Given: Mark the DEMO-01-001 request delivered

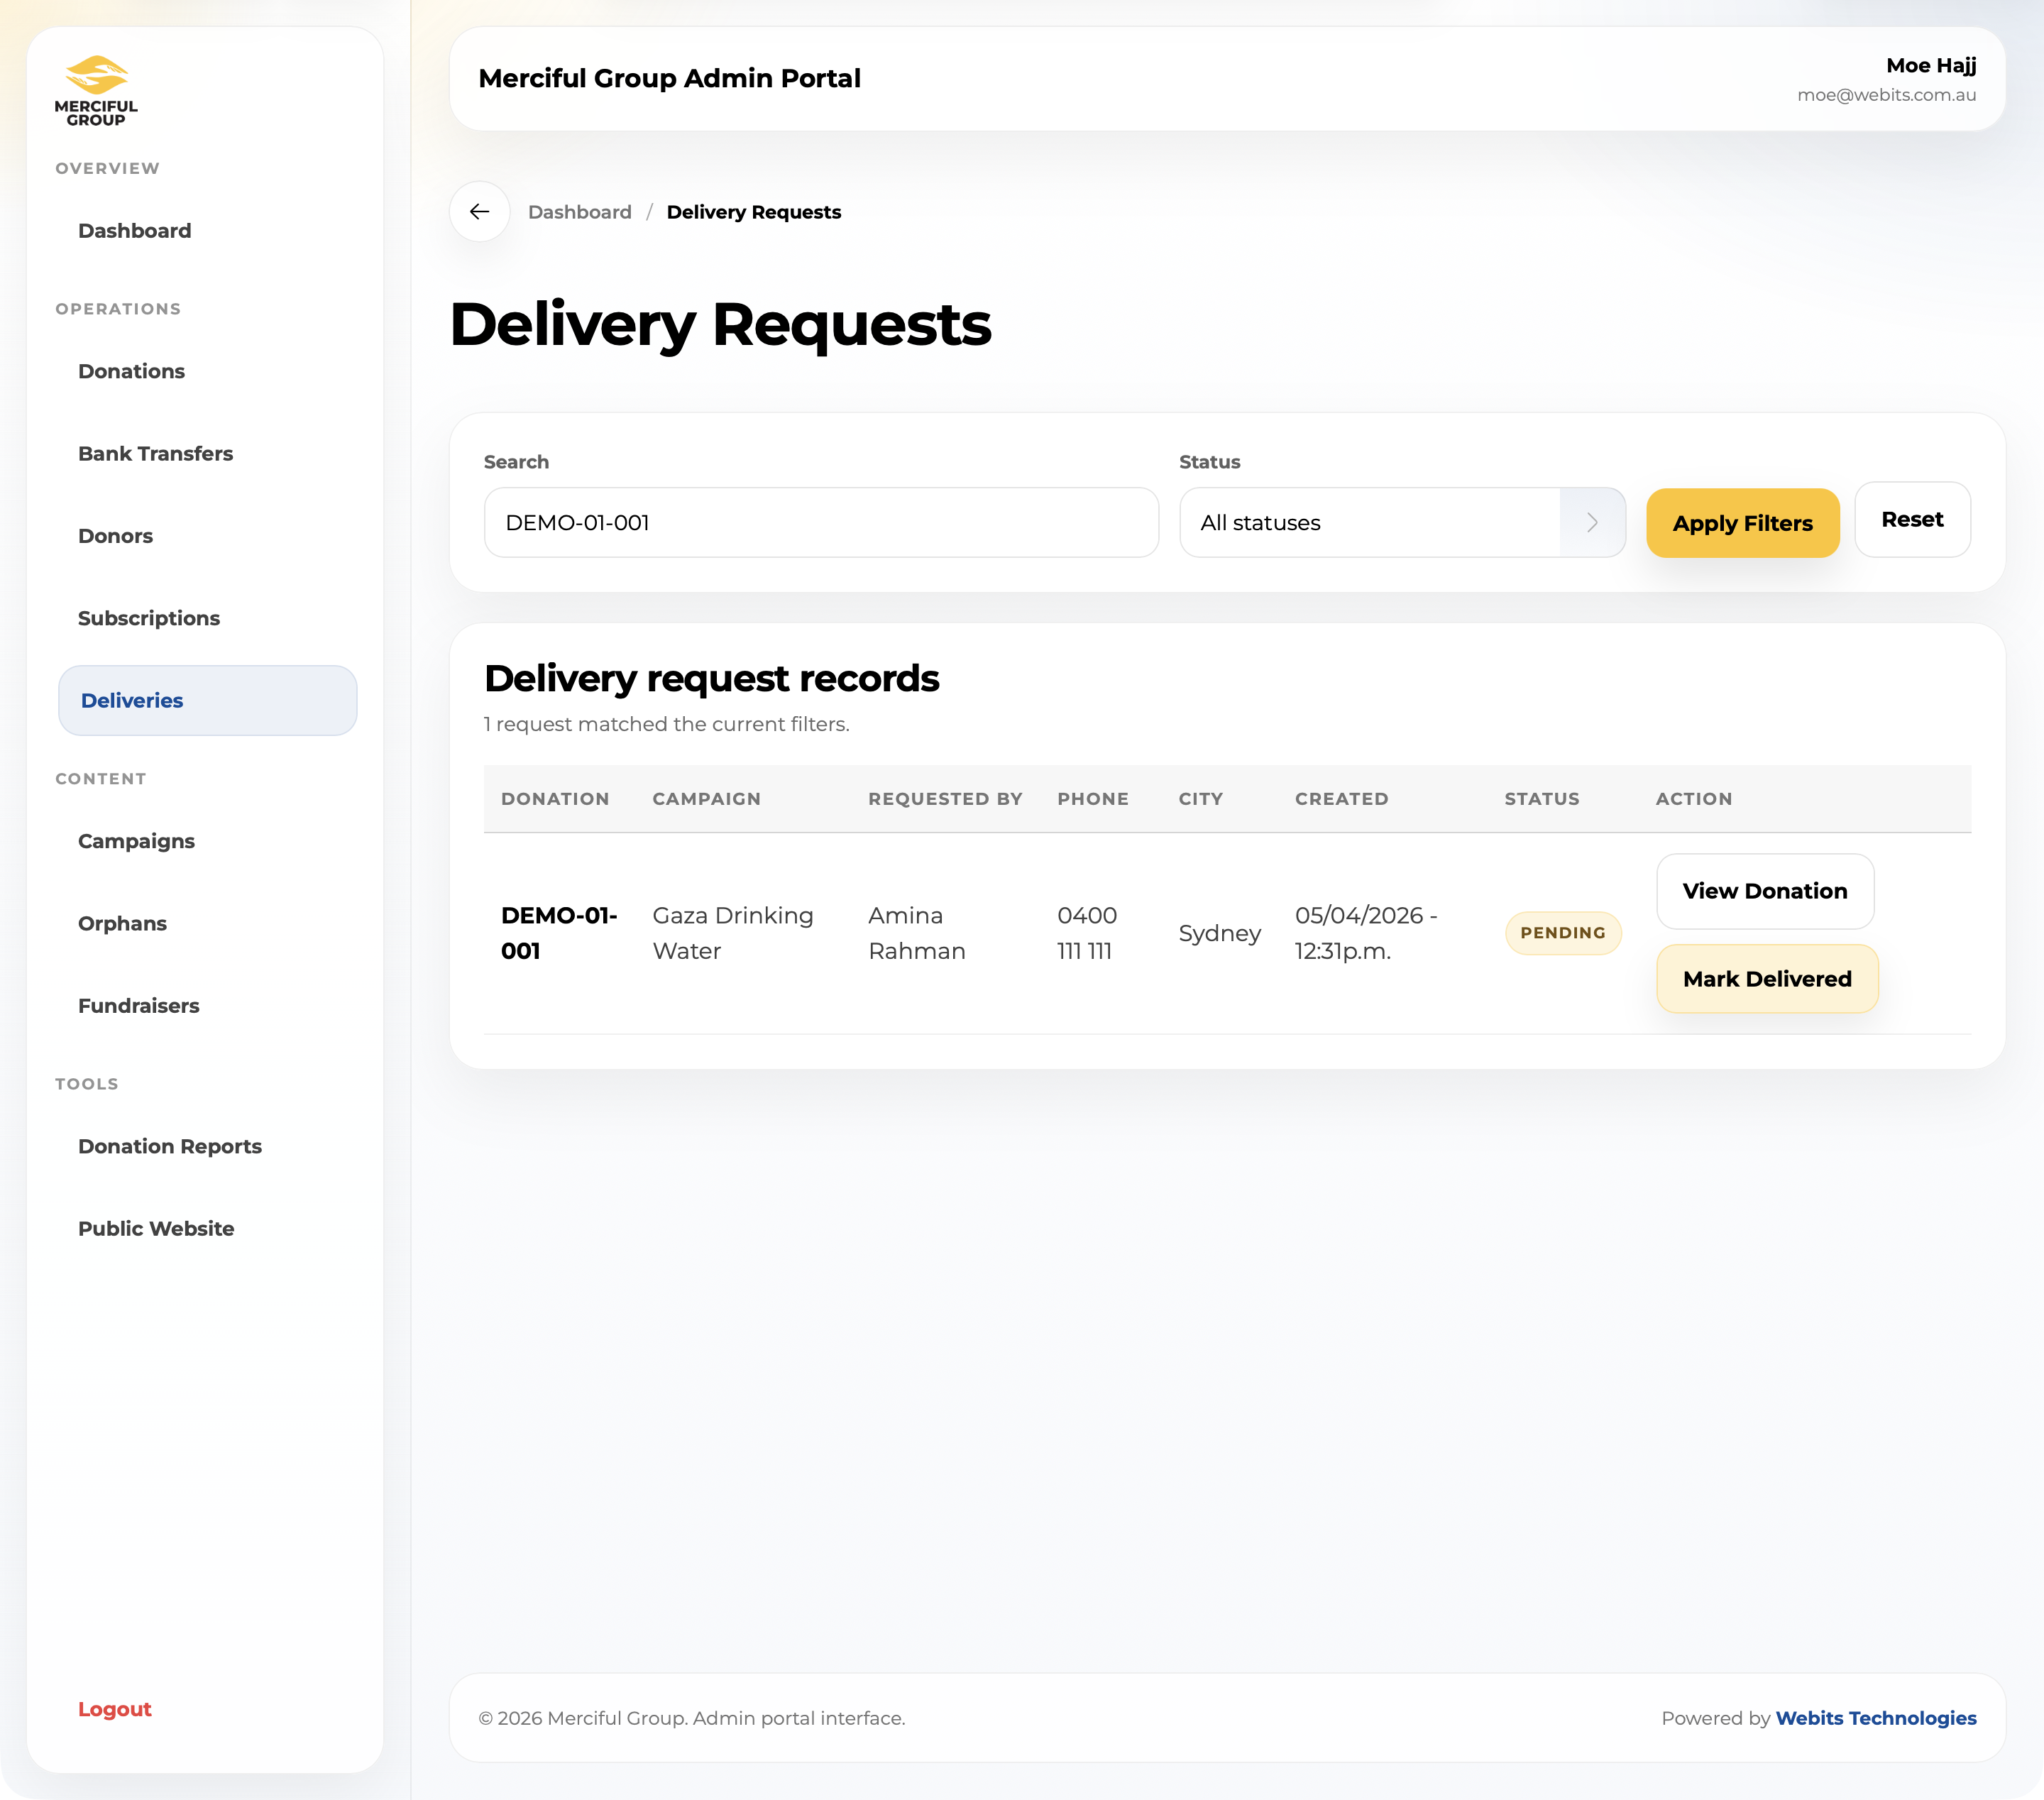Looking at the screenshot, I should (x=1767, y=979).
